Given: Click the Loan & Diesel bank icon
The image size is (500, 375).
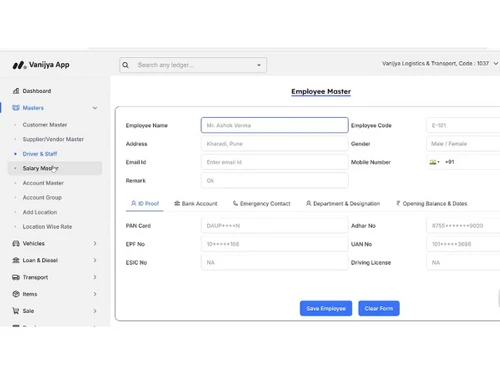Looking at the screenshot, I should [16, 260].
